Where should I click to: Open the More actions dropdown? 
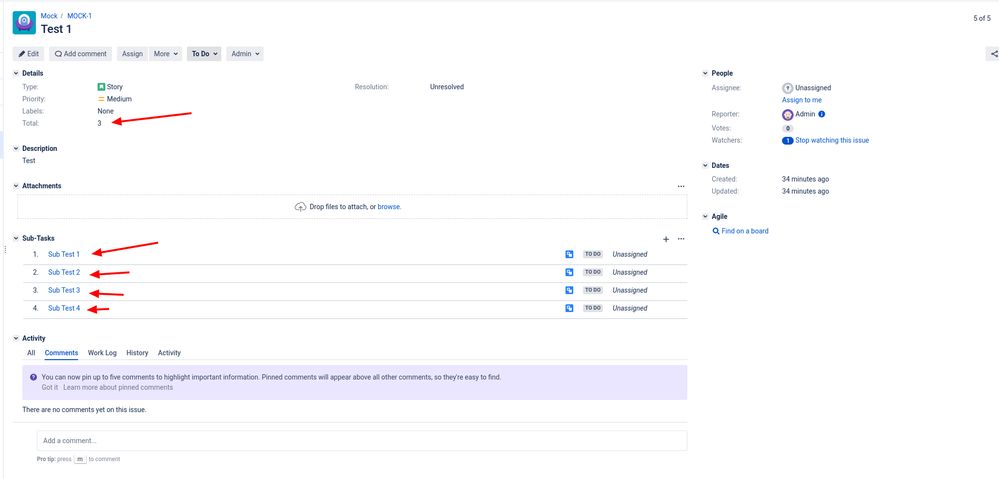click(x=166, y=54)
